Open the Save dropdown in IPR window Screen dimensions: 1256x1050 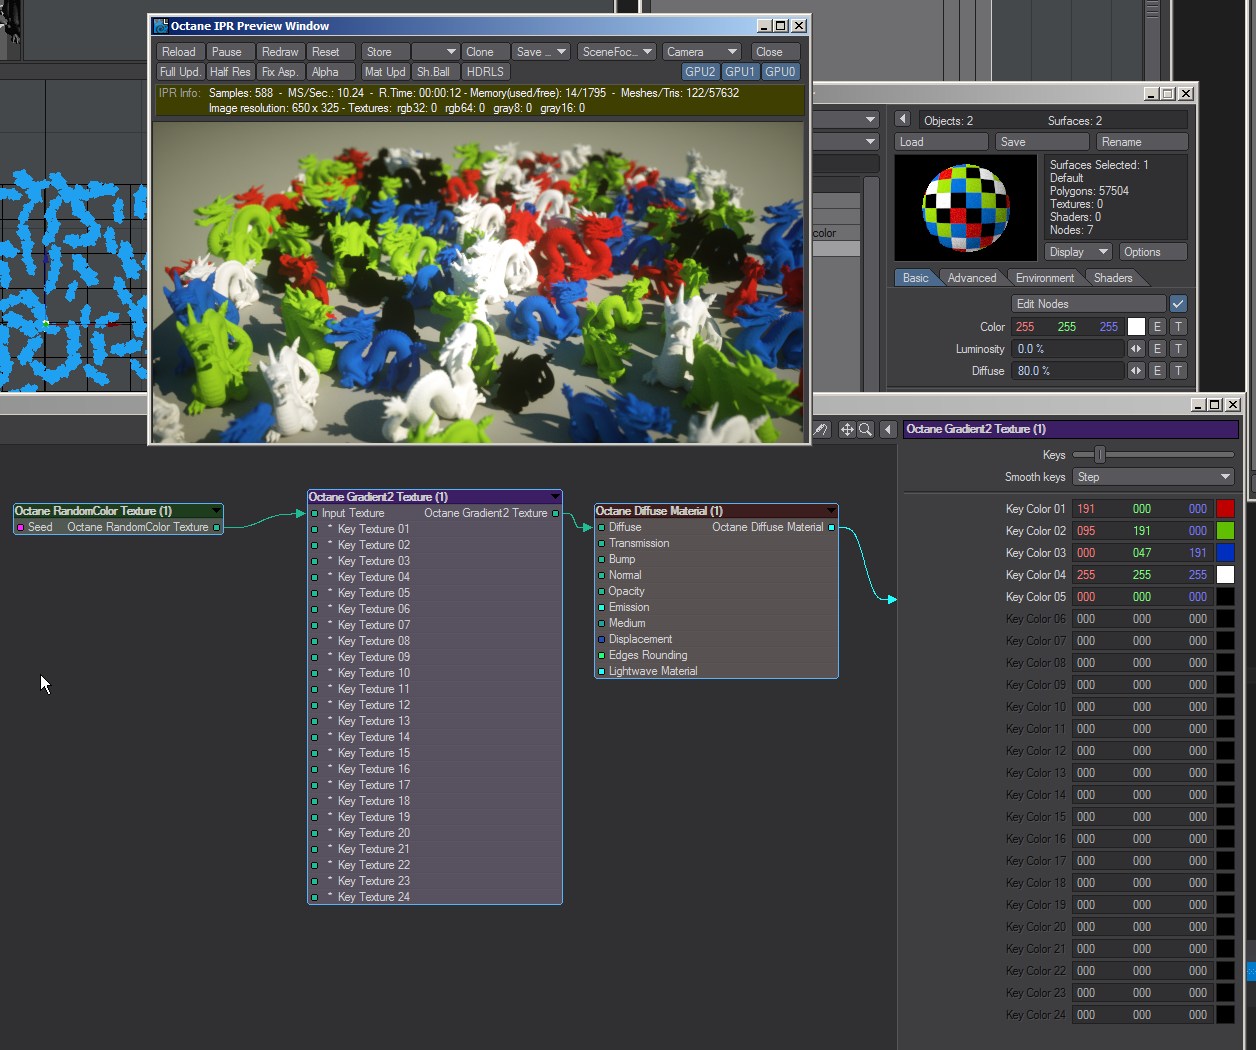point(541,52)
